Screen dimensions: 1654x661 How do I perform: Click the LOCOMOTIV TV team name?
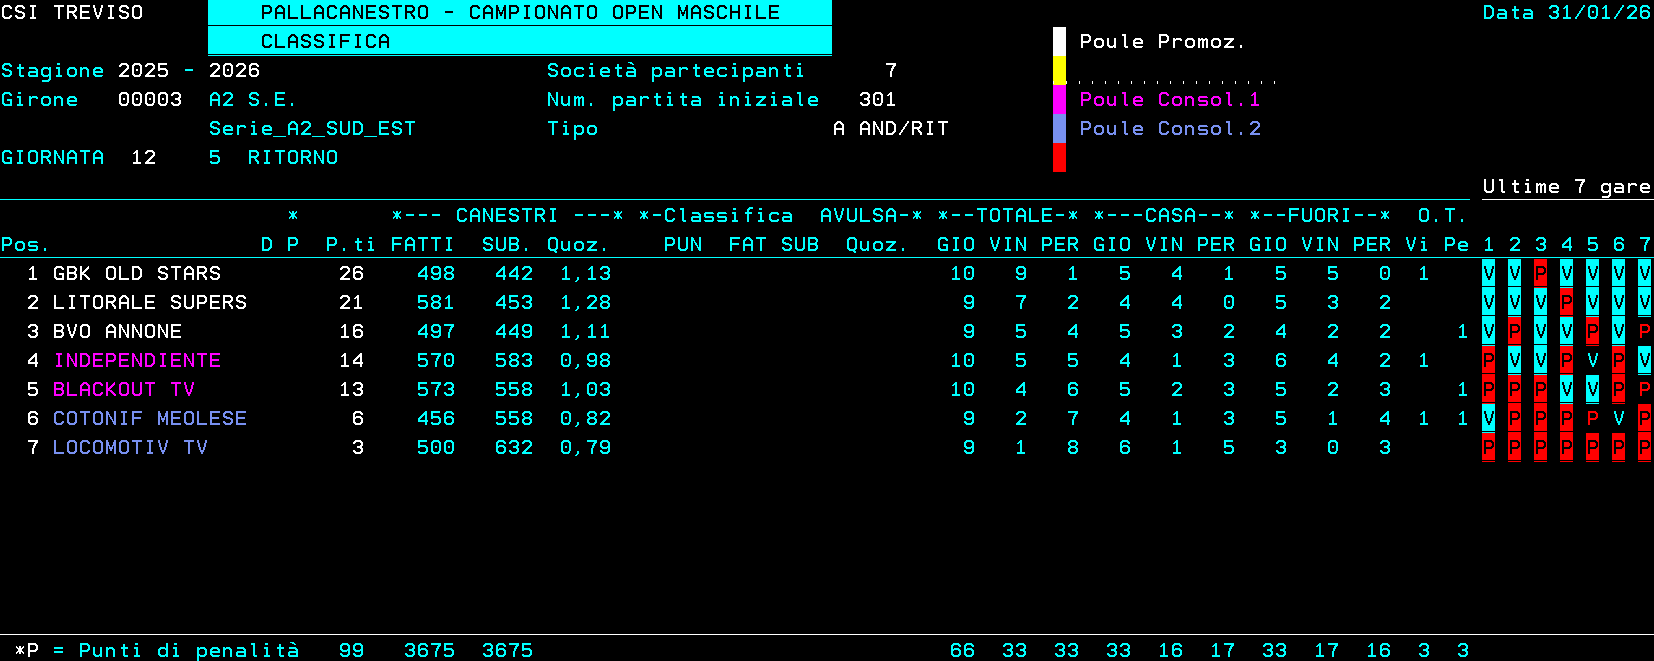click(130, 447)
